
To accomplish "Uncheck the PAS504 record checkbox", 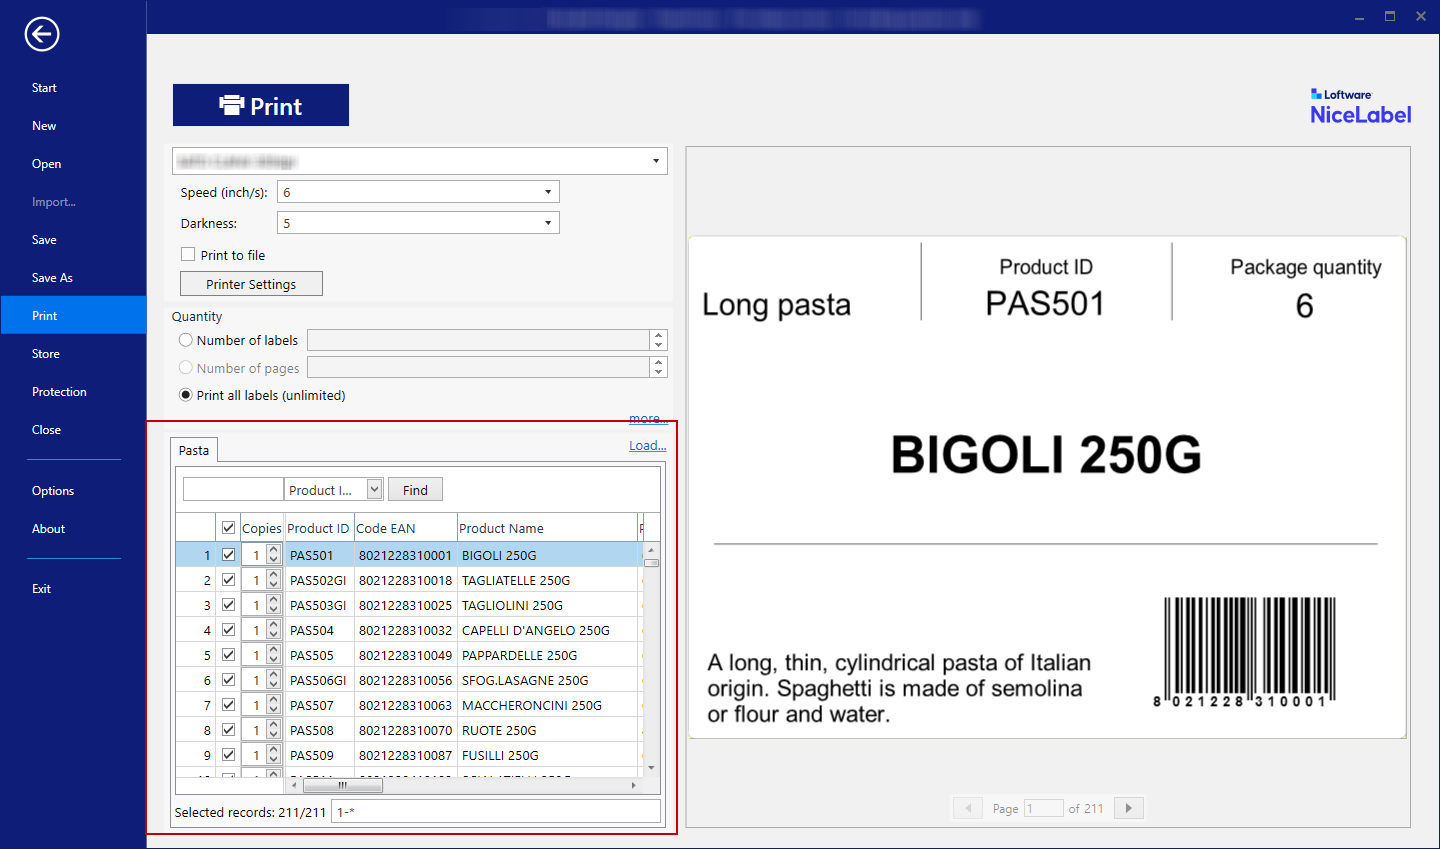I will point(228,630).
